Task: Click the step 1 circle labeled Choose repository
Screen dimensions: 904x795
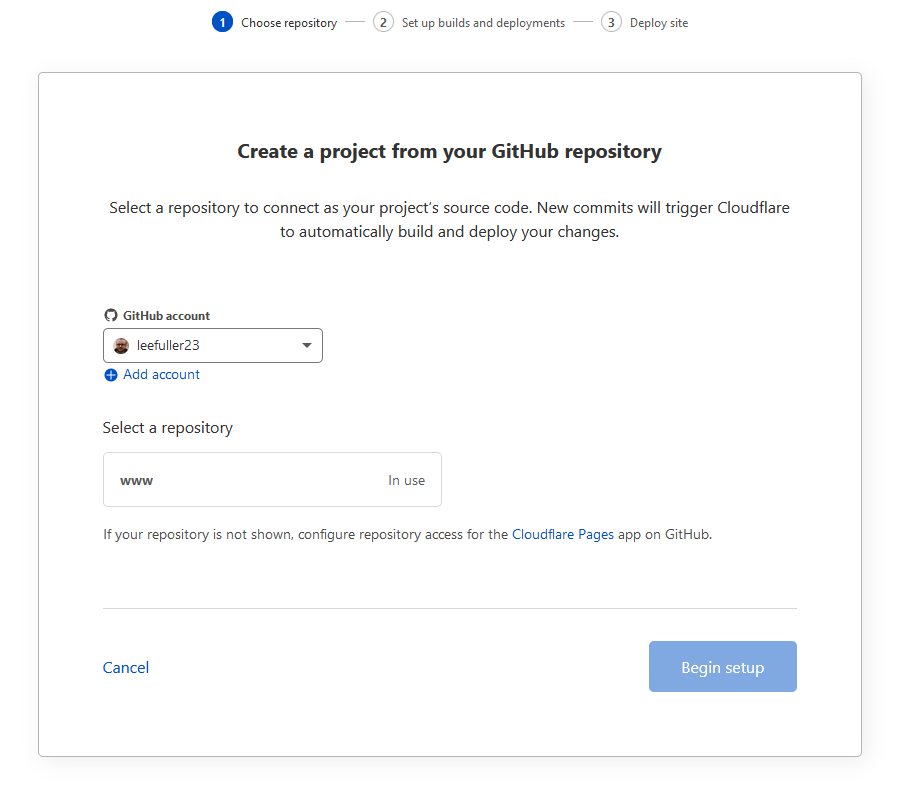Action: pos(222,21)
